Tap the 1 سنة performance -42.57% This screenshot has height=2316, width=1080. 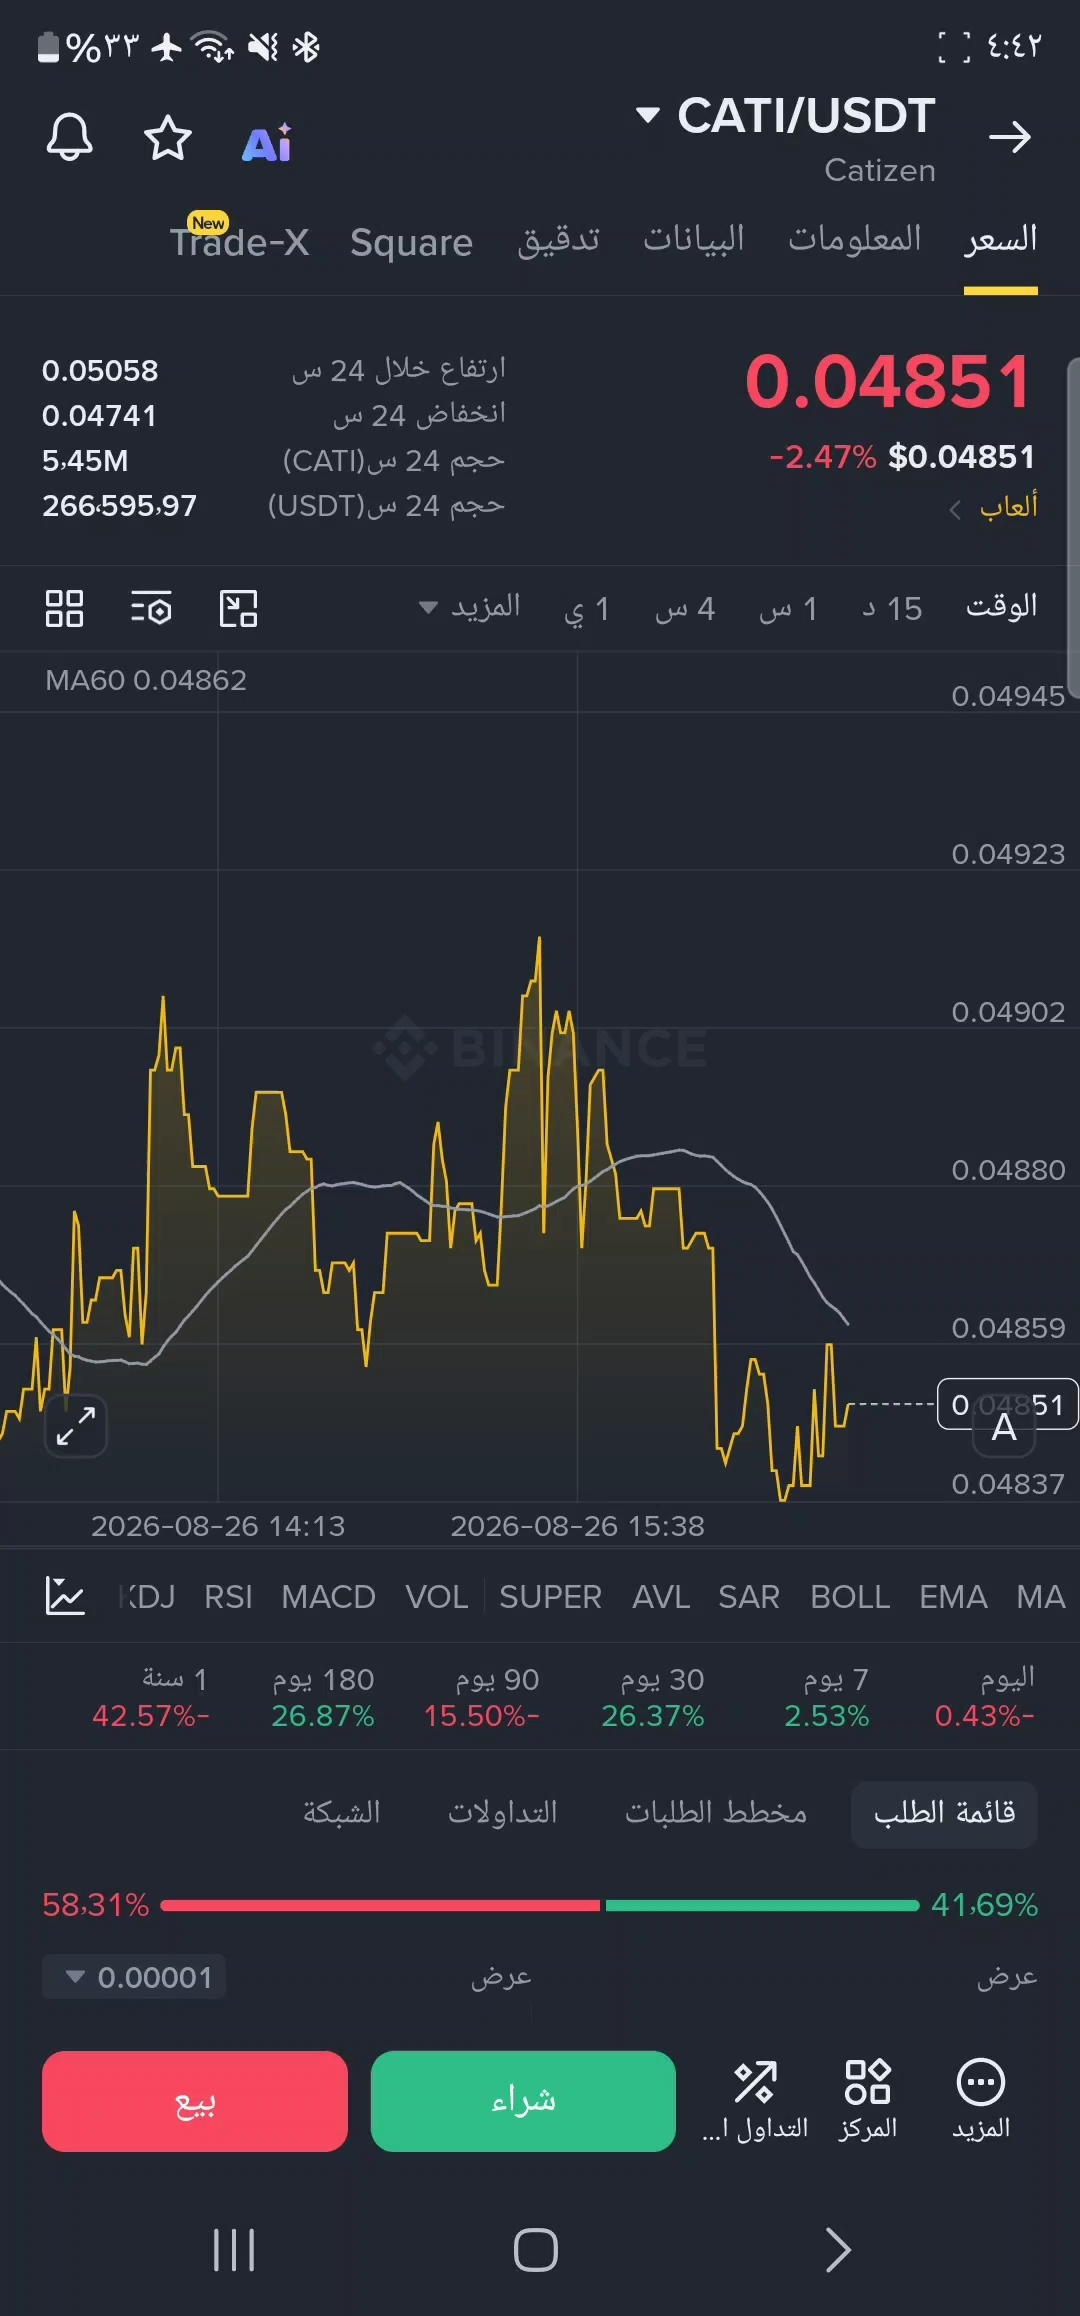151,1697
